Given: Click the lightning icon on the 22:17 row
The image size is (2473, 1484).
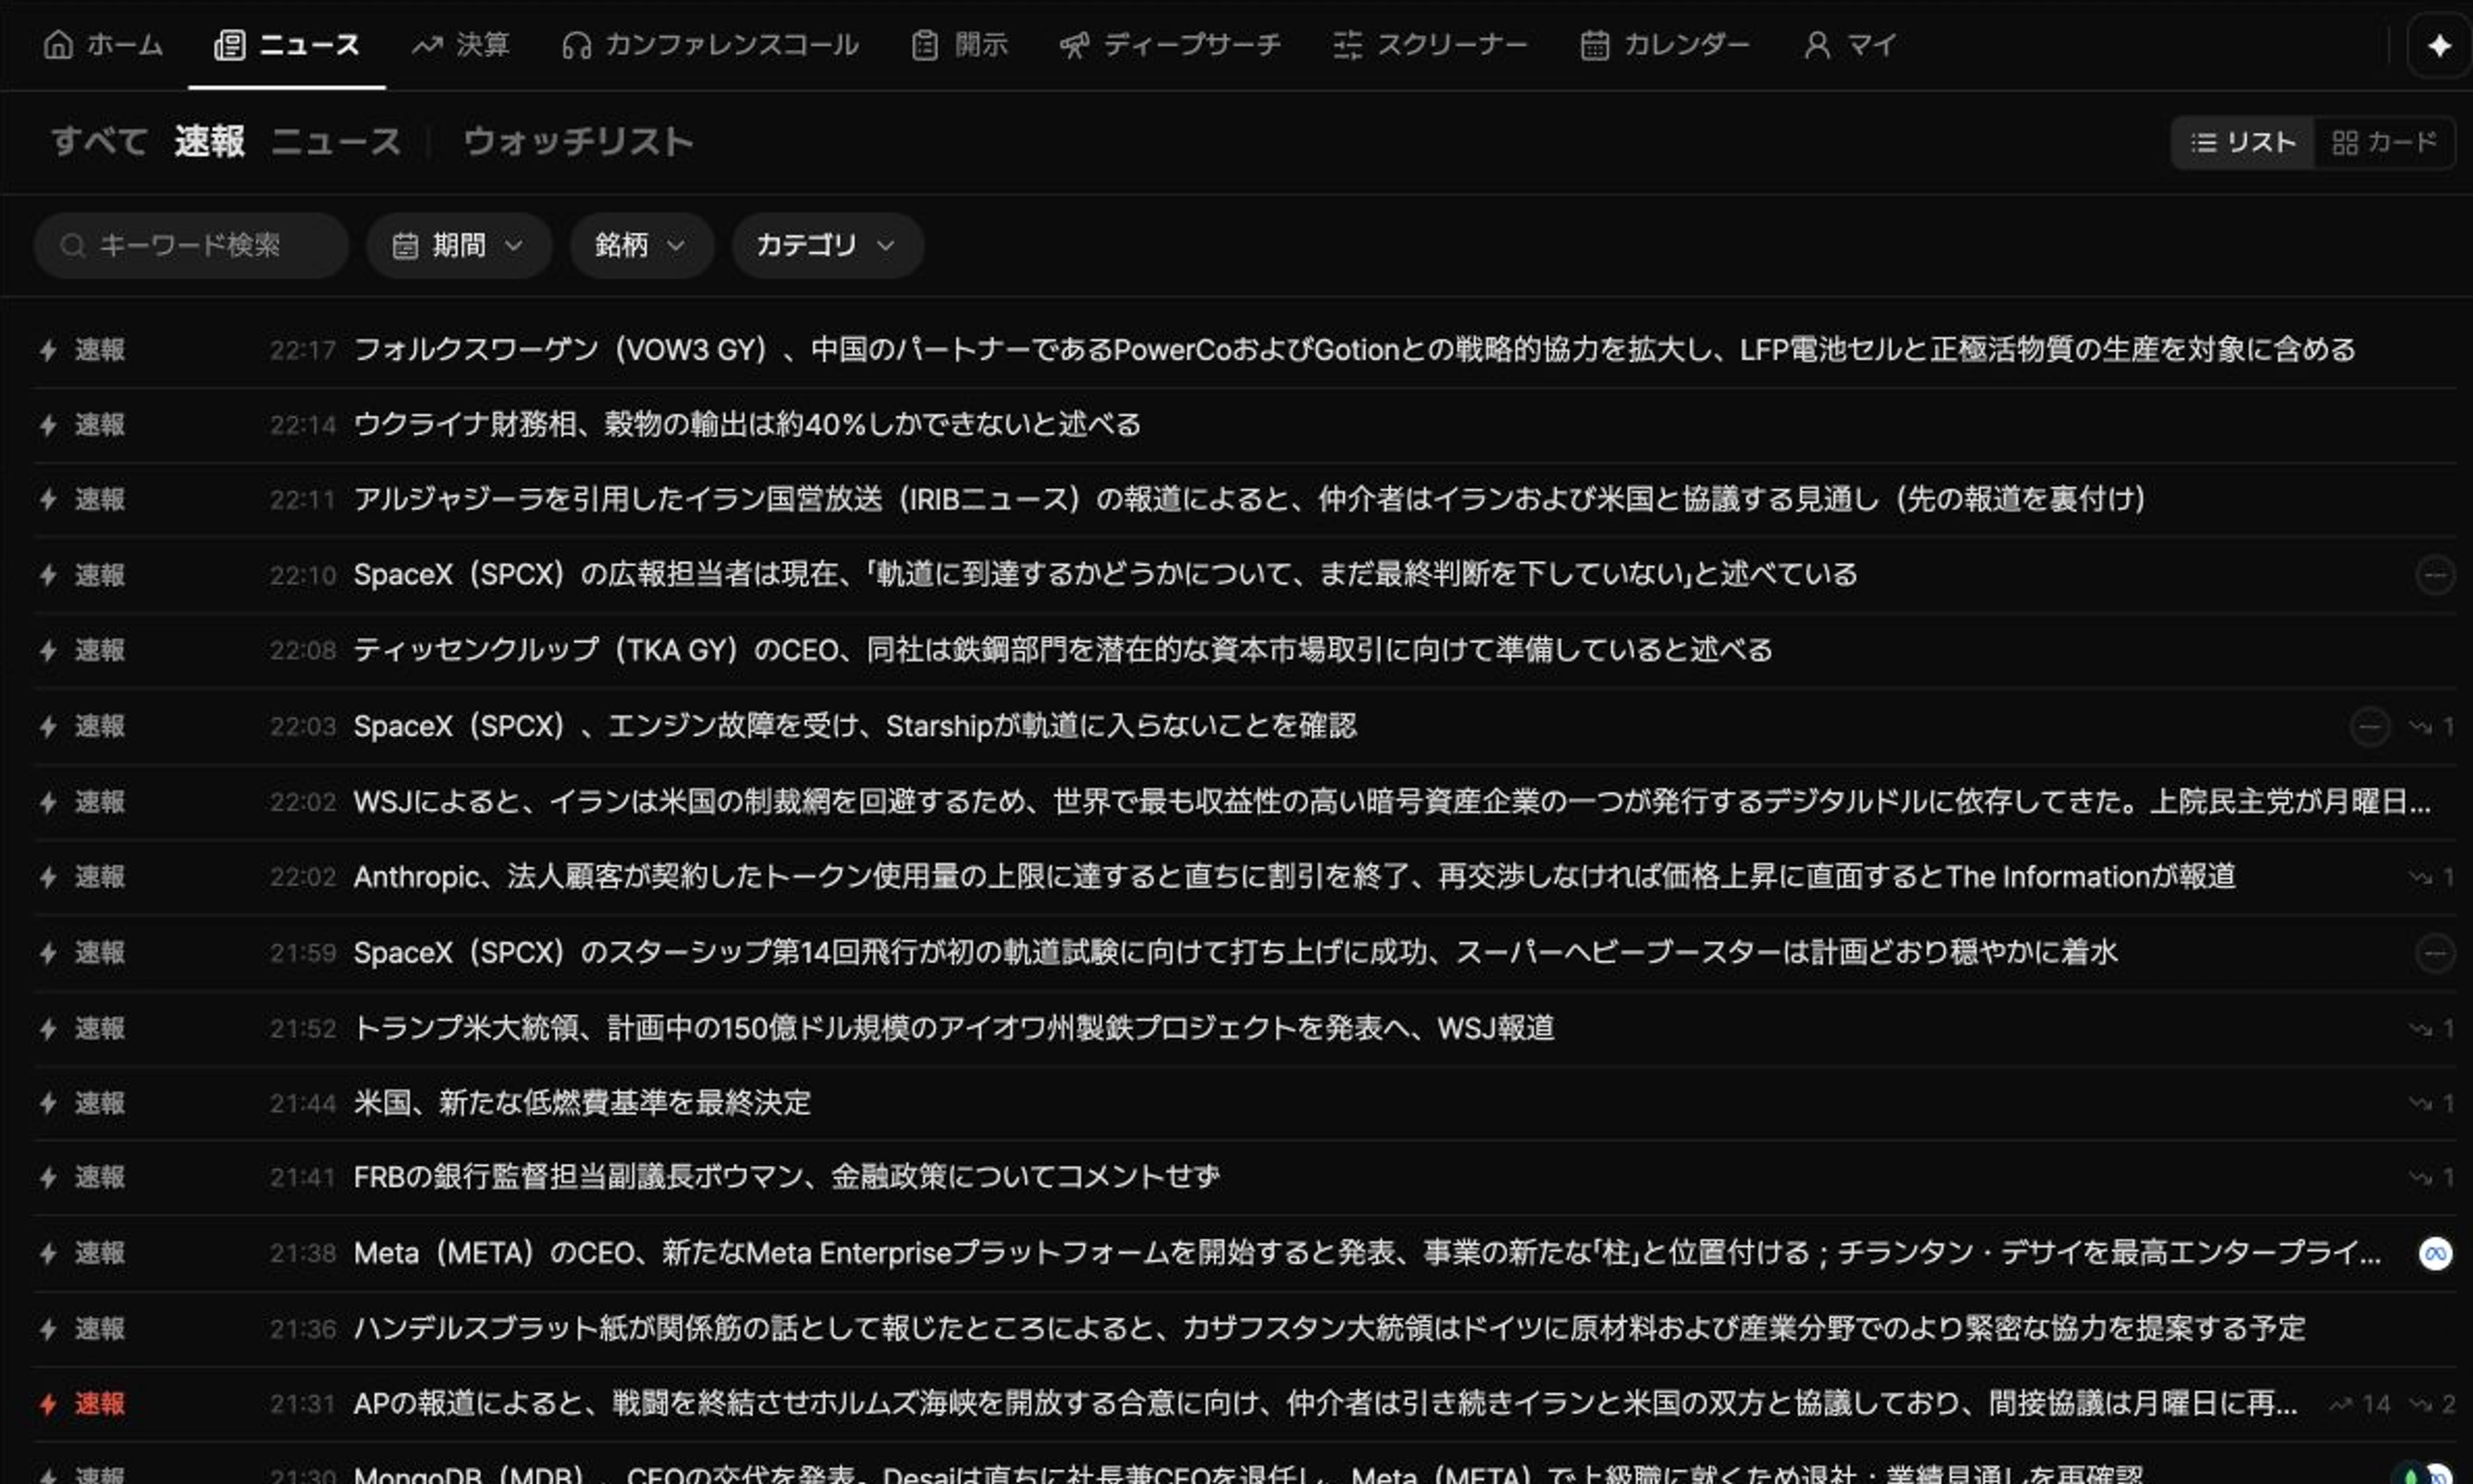Looking at the screenshot, I should (x=47, y=350).
